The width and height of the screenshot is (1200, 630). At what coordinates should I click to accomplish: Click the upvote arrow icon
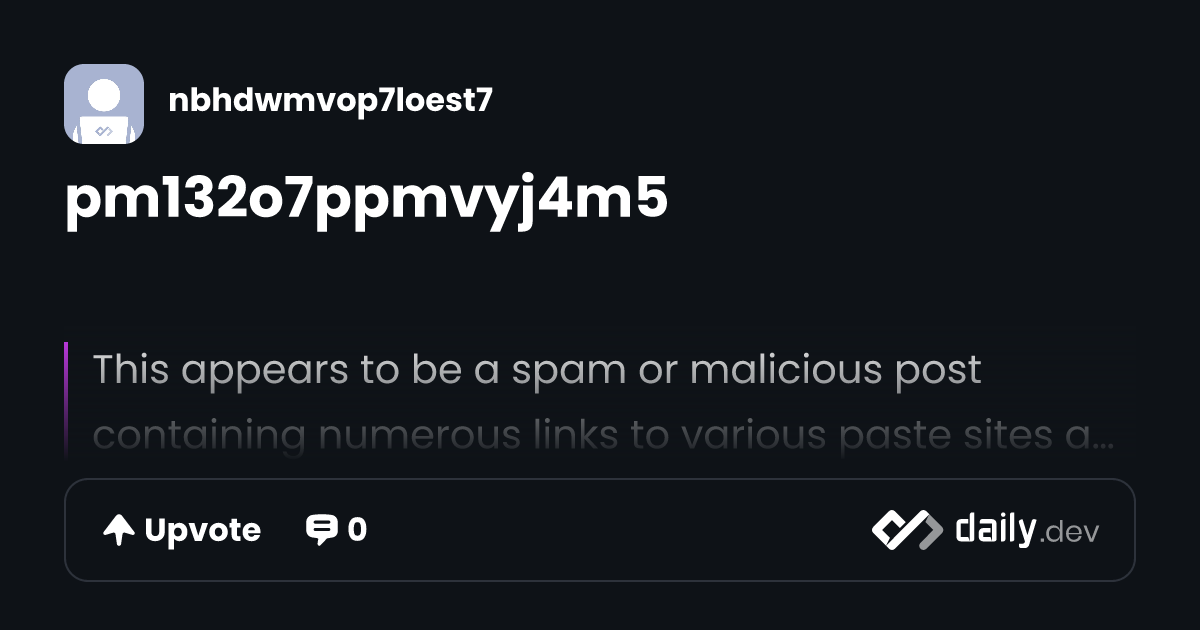coord(119,530)
